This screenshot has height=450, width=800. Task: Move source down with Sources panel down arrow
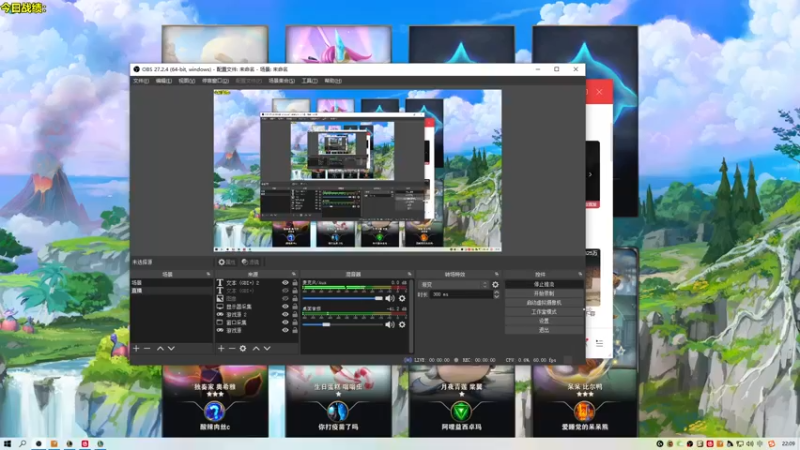267,348
